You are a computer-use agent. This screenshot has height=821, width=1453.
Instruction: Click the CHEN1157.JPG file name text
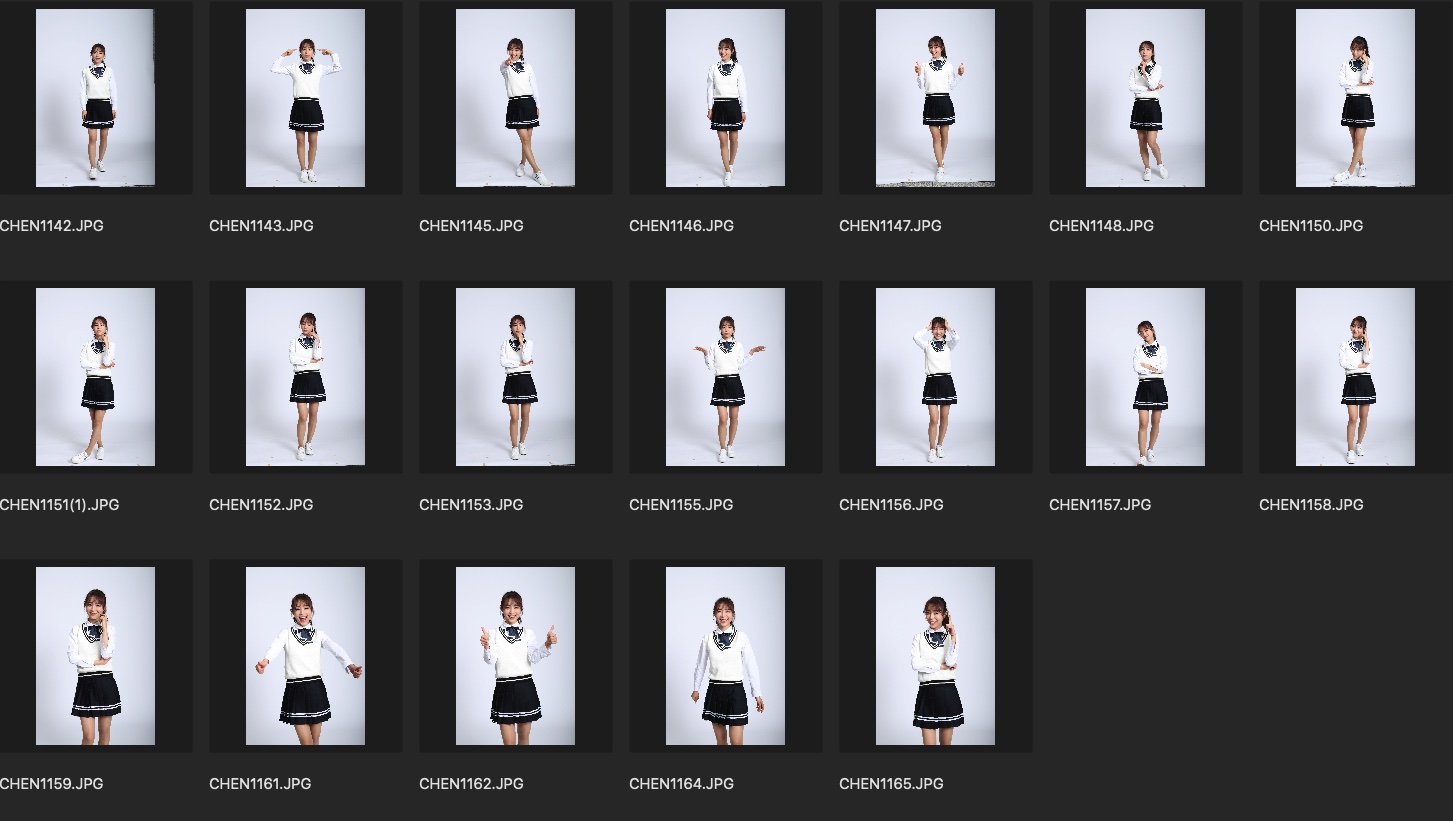click(x=1100, y=505)
